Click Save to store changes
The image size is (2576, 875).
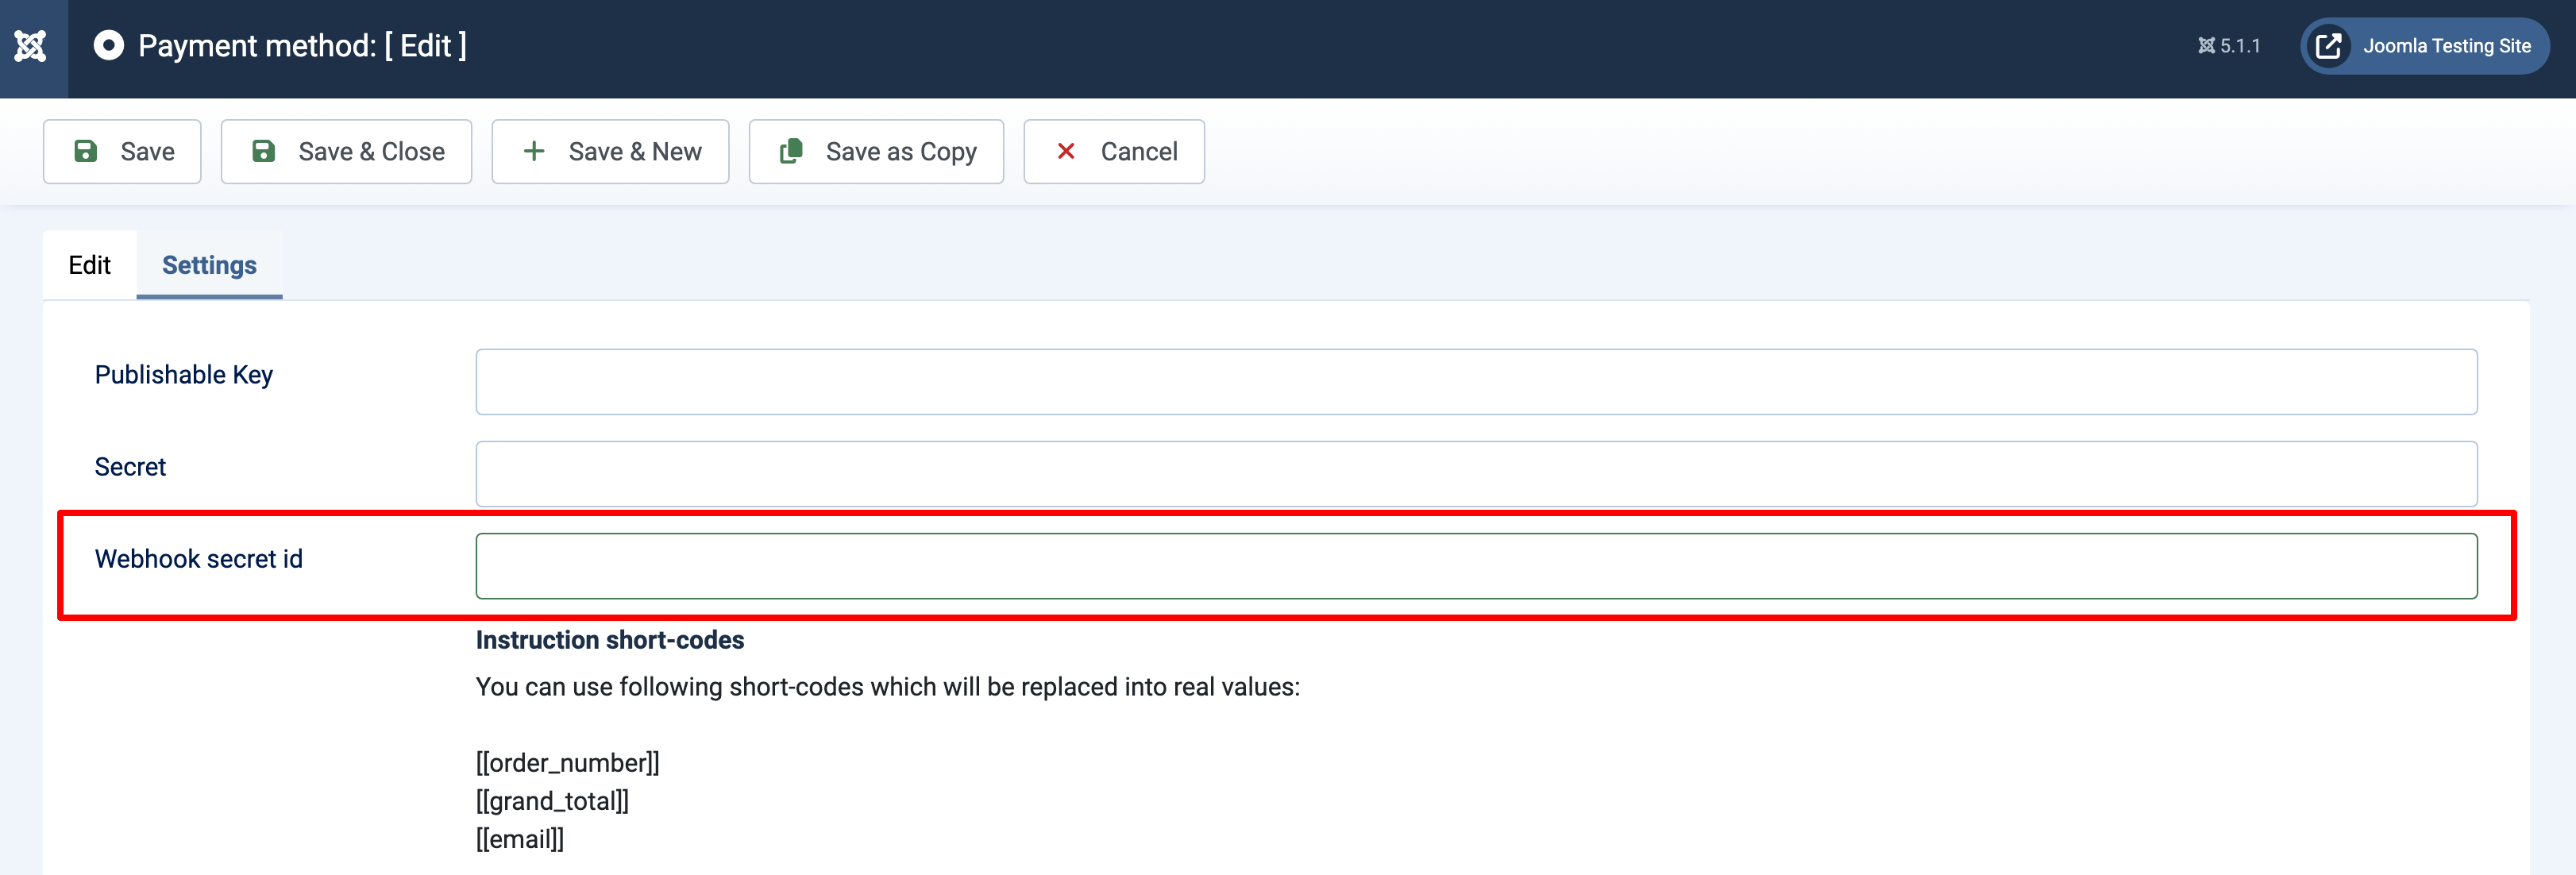tap(125, 151)
